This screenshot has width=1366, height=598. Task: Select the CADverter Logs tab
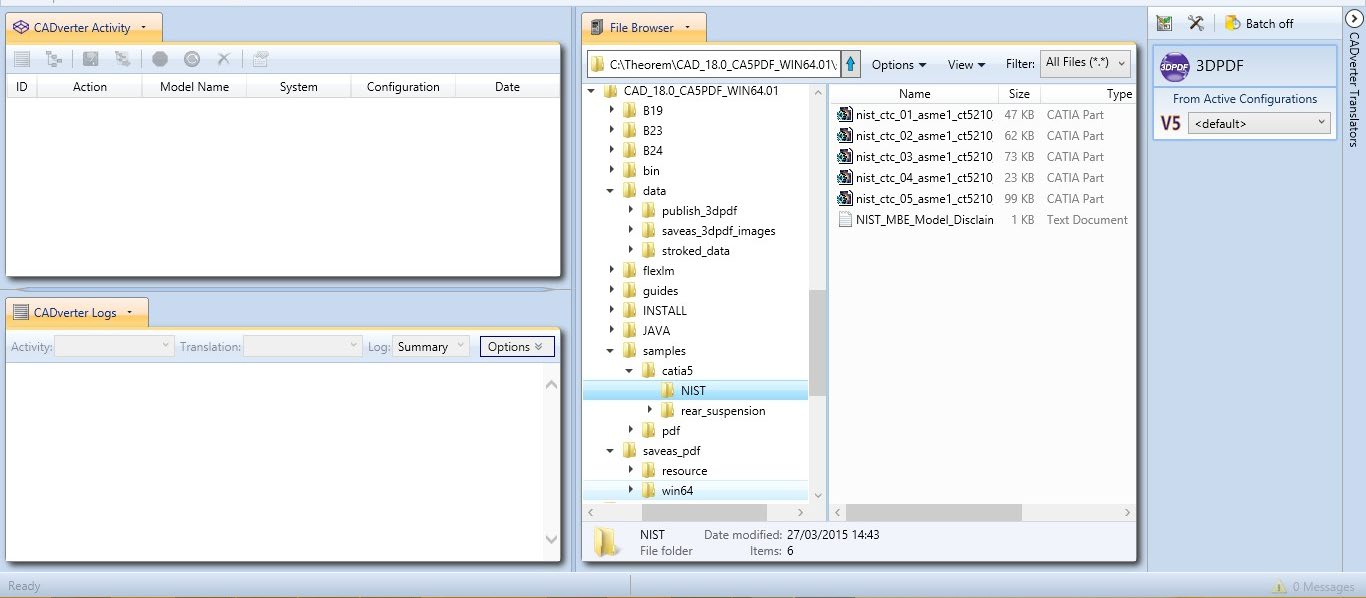77,313
